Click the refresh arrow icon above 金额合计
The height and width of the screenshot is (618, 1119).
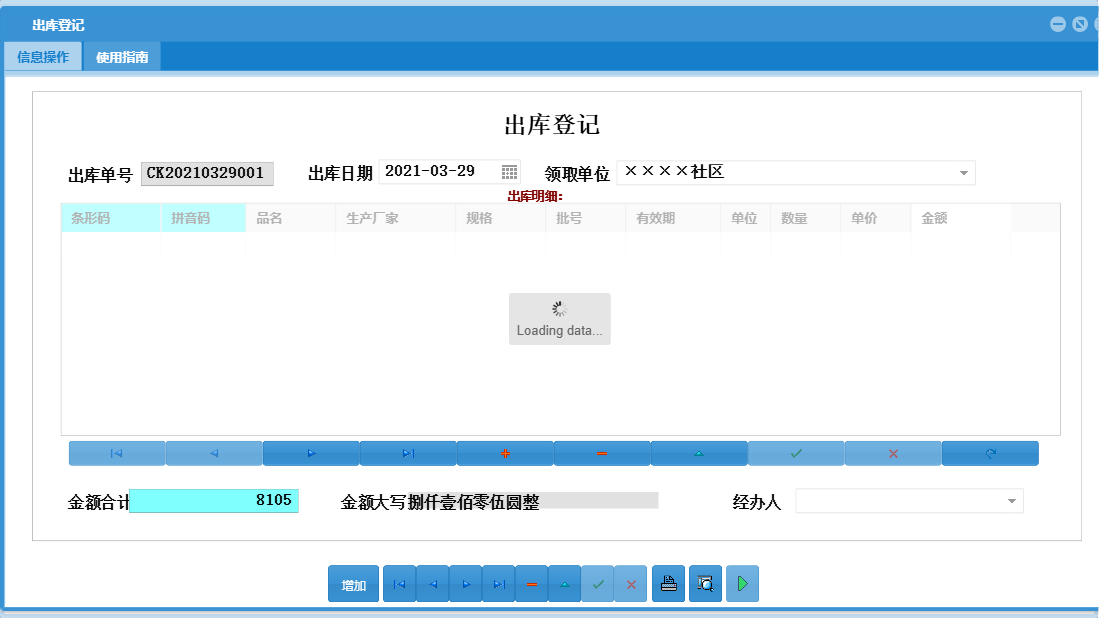click(x=990, y=453)
